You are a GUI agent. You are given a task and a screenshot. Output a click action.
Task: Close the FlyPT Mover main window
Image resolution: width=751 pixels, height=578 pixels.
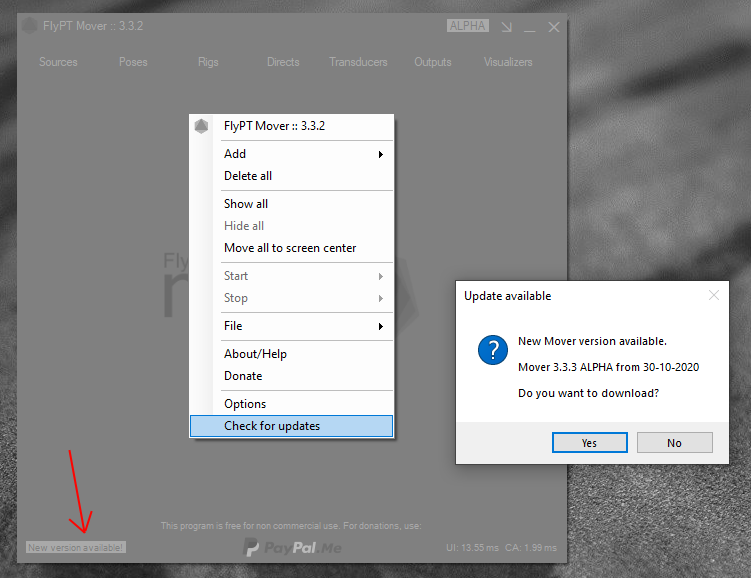[x=554, y=27]
